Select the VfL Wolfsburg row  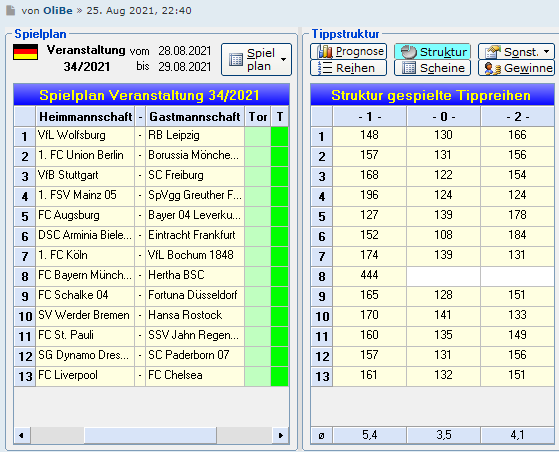pos(151,136)
